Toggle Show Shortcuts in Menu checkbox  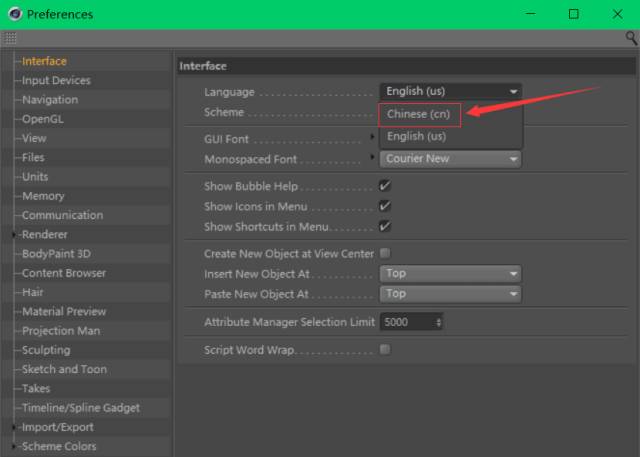[385, 226]
